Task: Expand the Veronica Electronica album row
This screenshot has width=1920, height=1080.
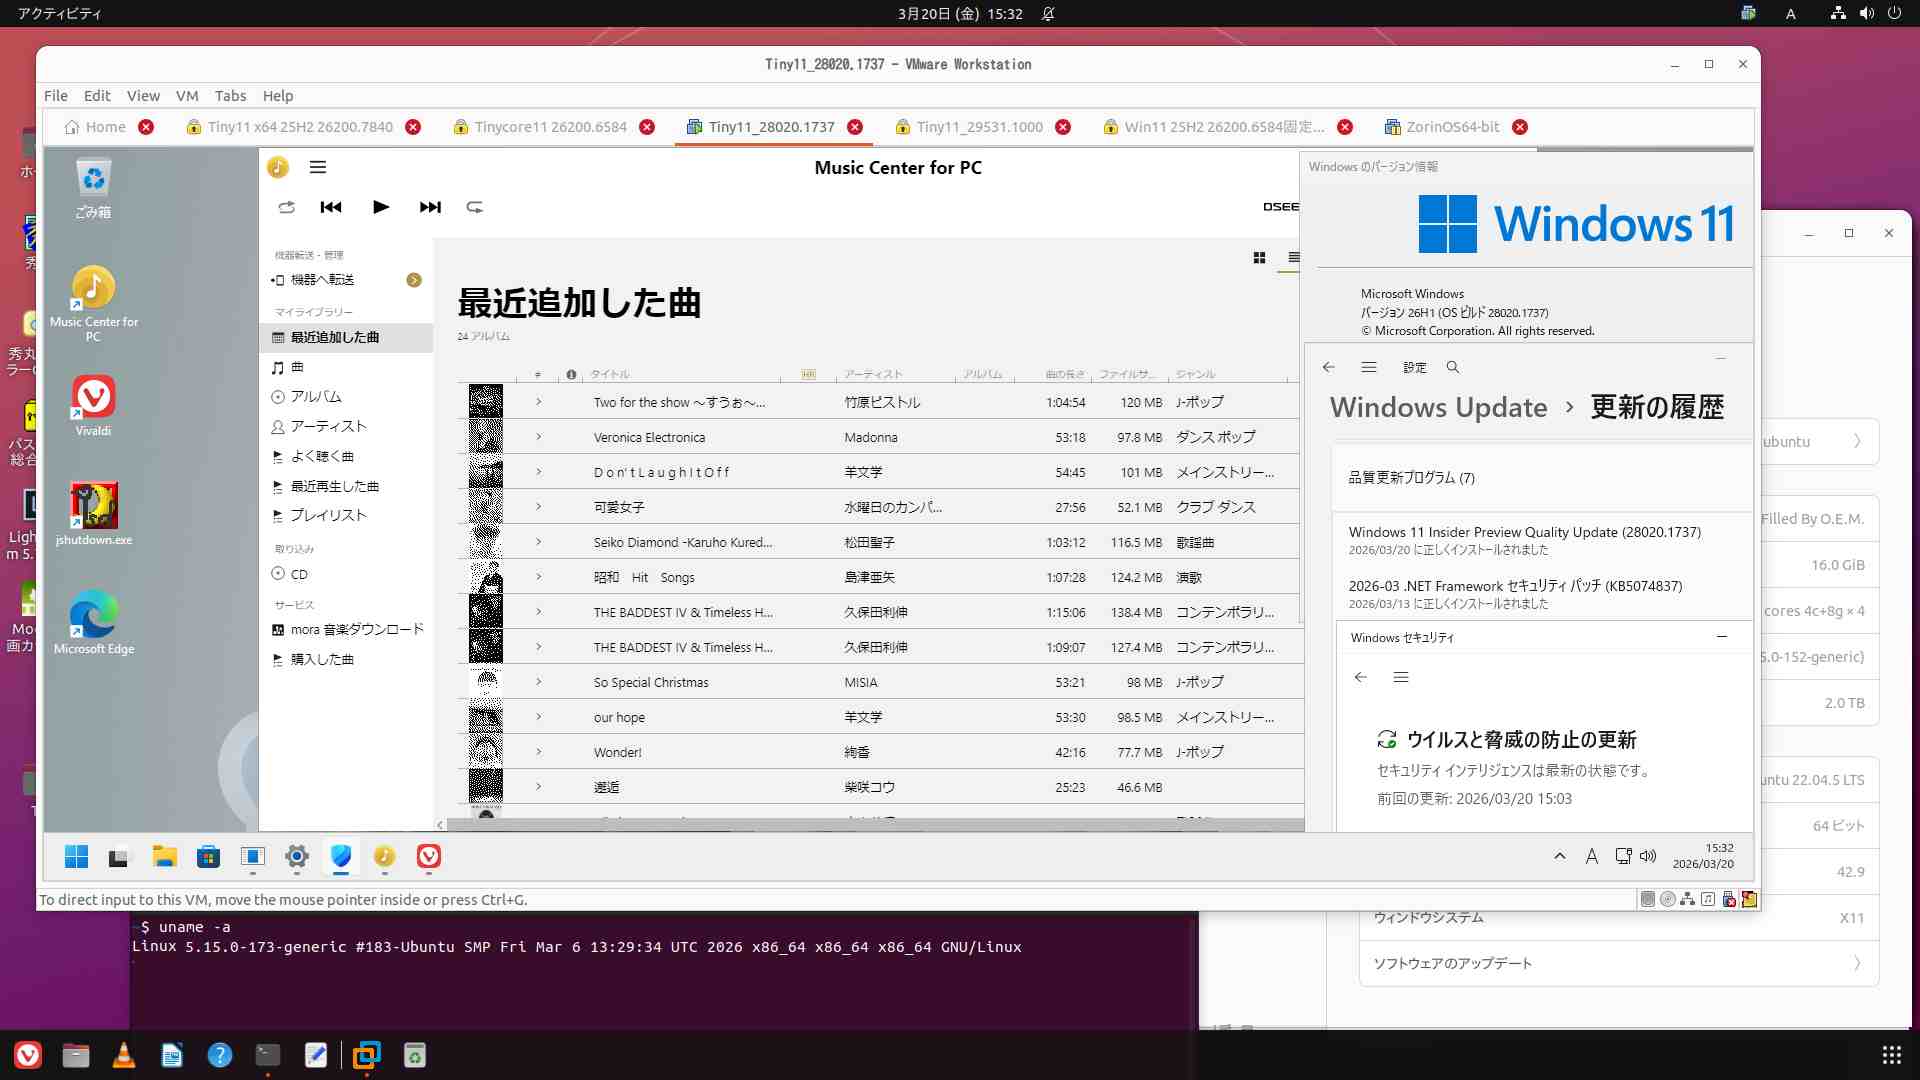Action: (x=538, y=437)
